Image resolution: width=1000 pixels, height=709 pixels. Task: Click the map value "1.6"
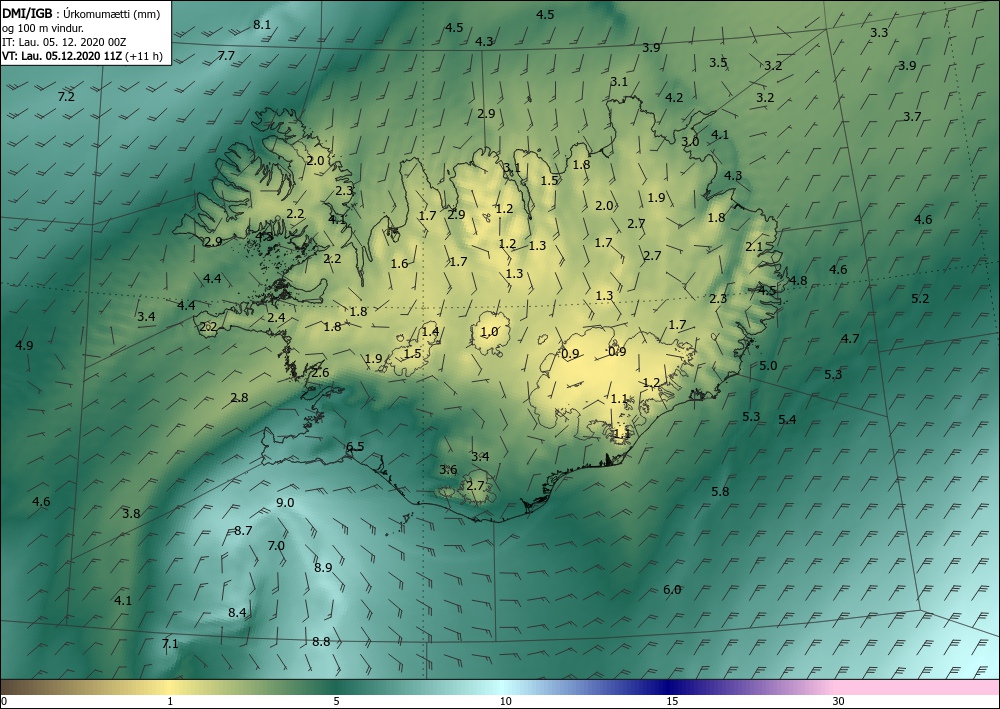point(399,263)
